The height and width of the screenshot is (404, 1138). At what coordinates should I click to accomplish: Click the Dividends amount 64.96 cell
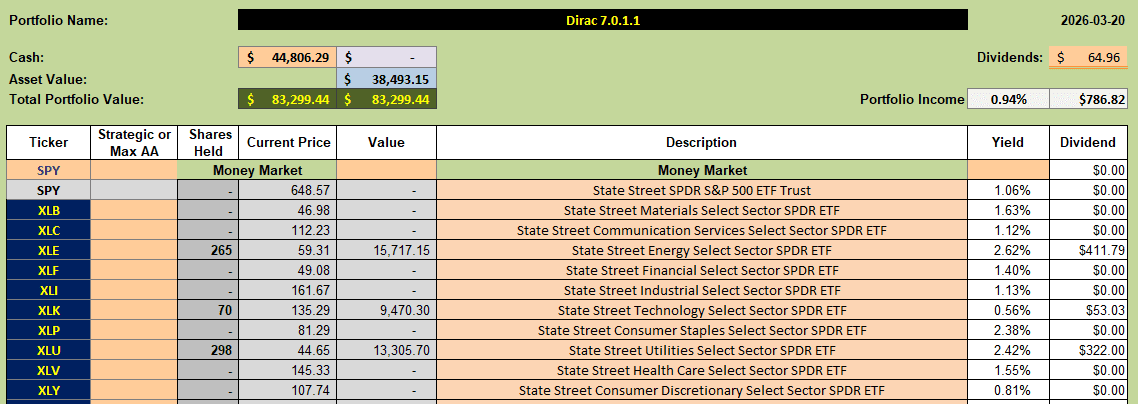tap(1088, 57)
